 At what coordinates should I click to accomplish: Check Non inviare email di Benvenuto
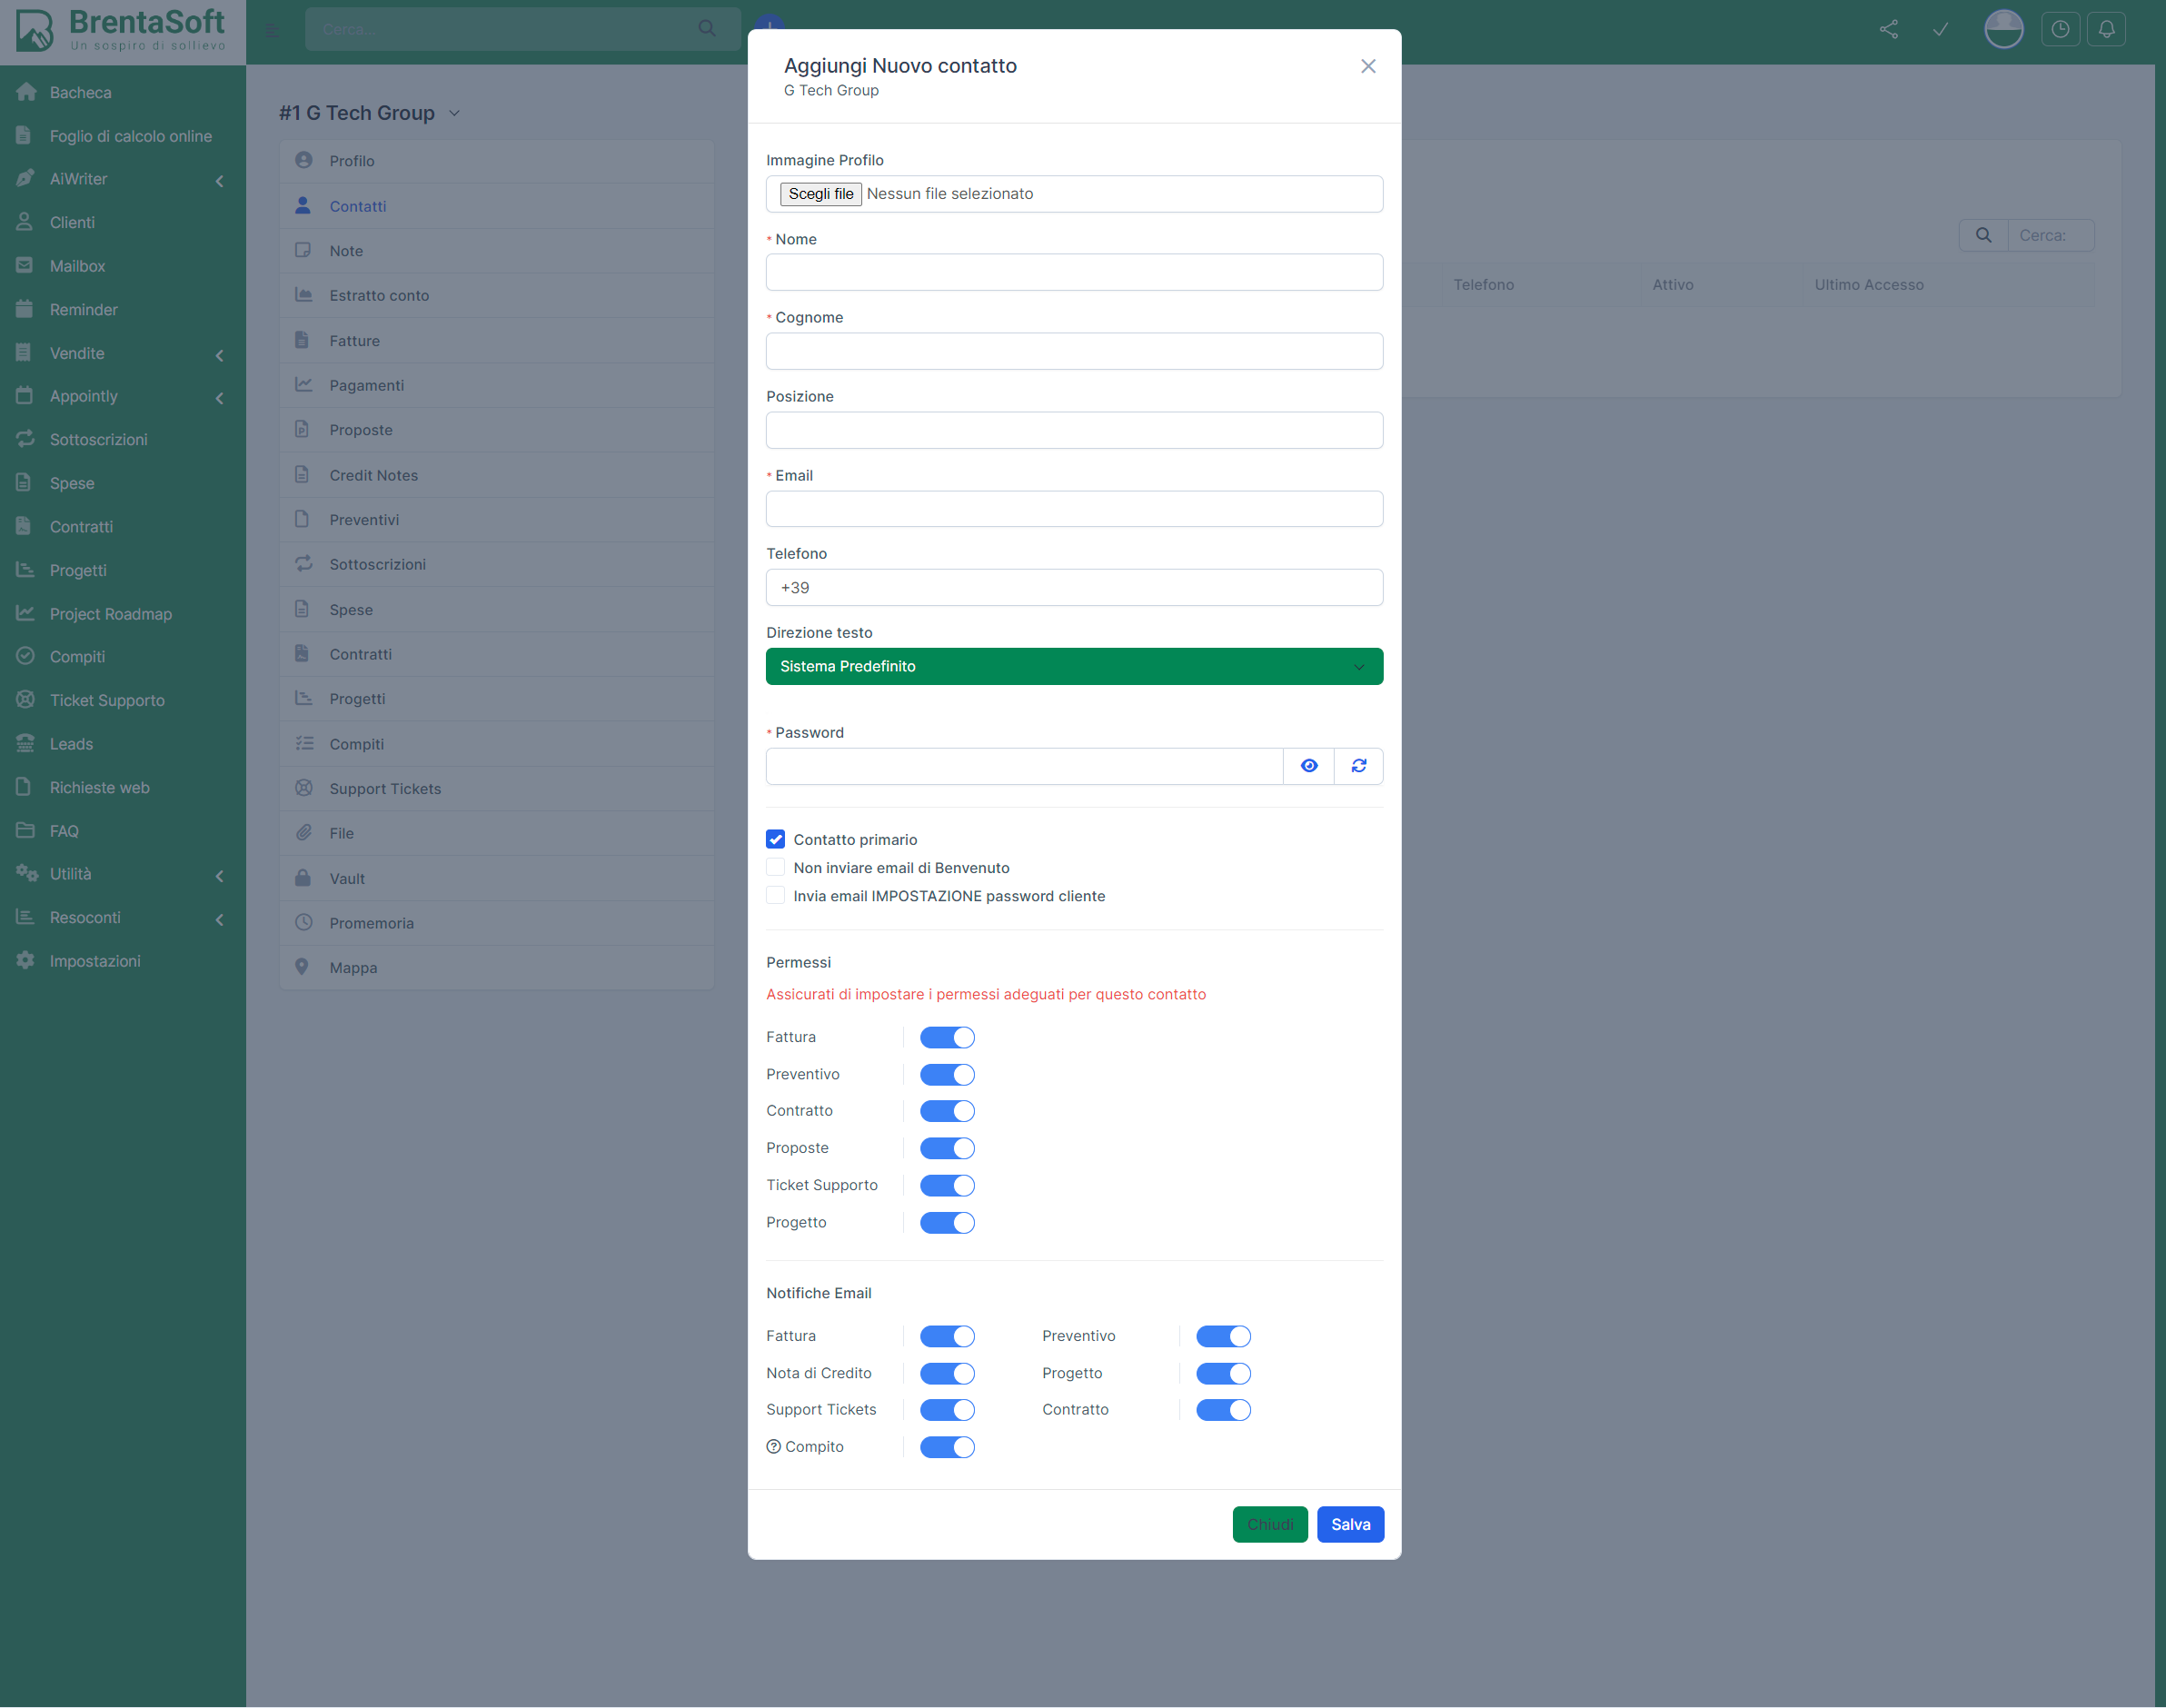coord(775,867)
